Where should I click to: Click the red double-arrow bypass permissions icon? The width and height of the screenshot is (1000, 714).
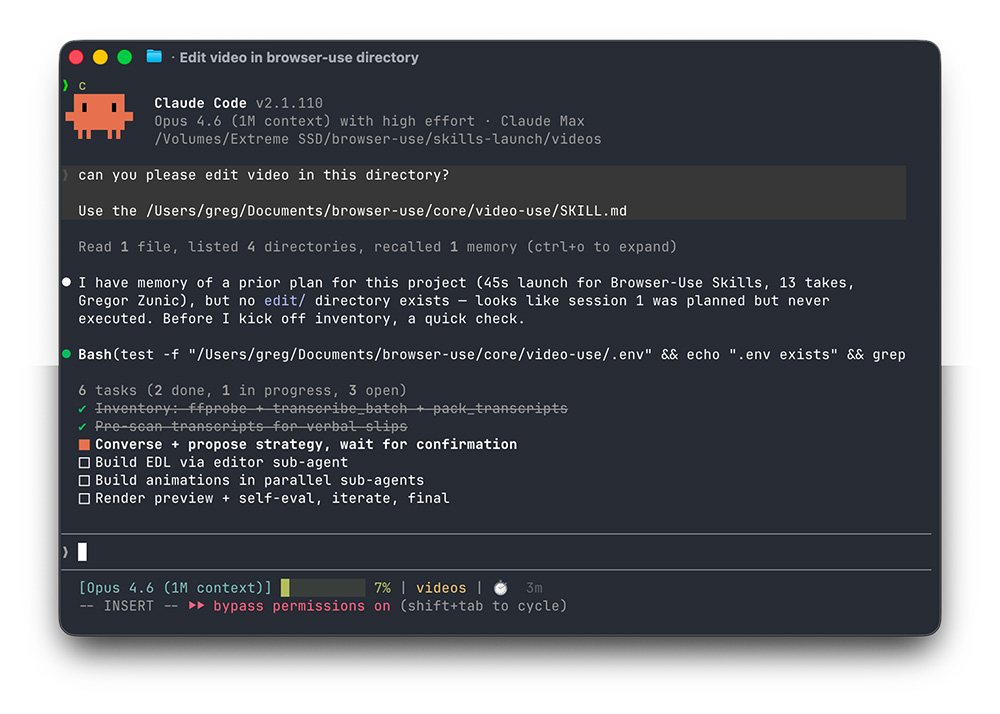pos(196,606)
